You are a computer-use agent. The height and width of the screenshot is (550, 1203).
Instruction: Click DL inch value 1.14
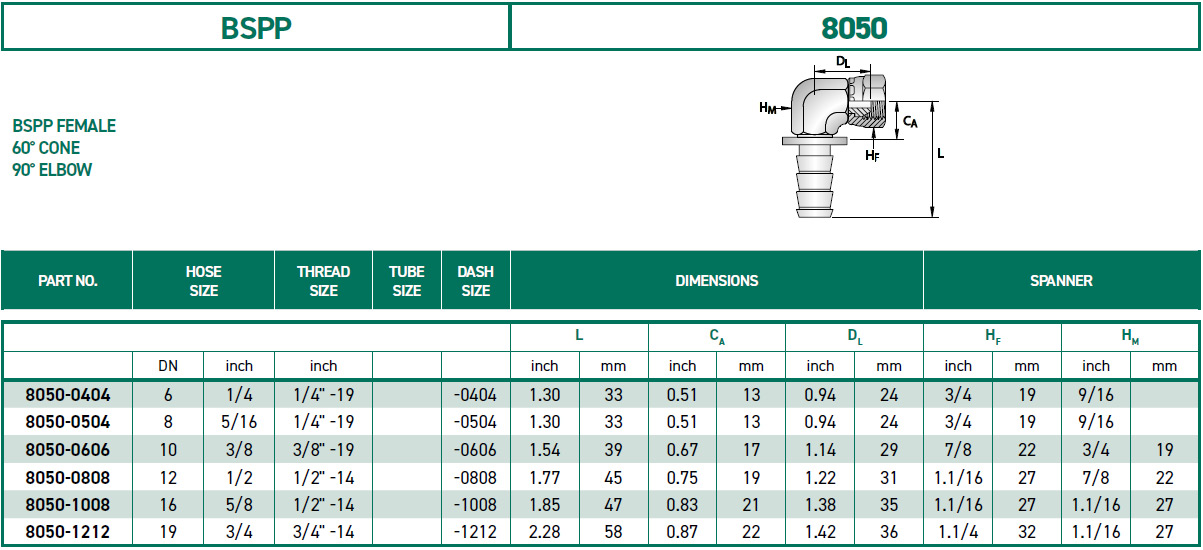pos(820,450)
